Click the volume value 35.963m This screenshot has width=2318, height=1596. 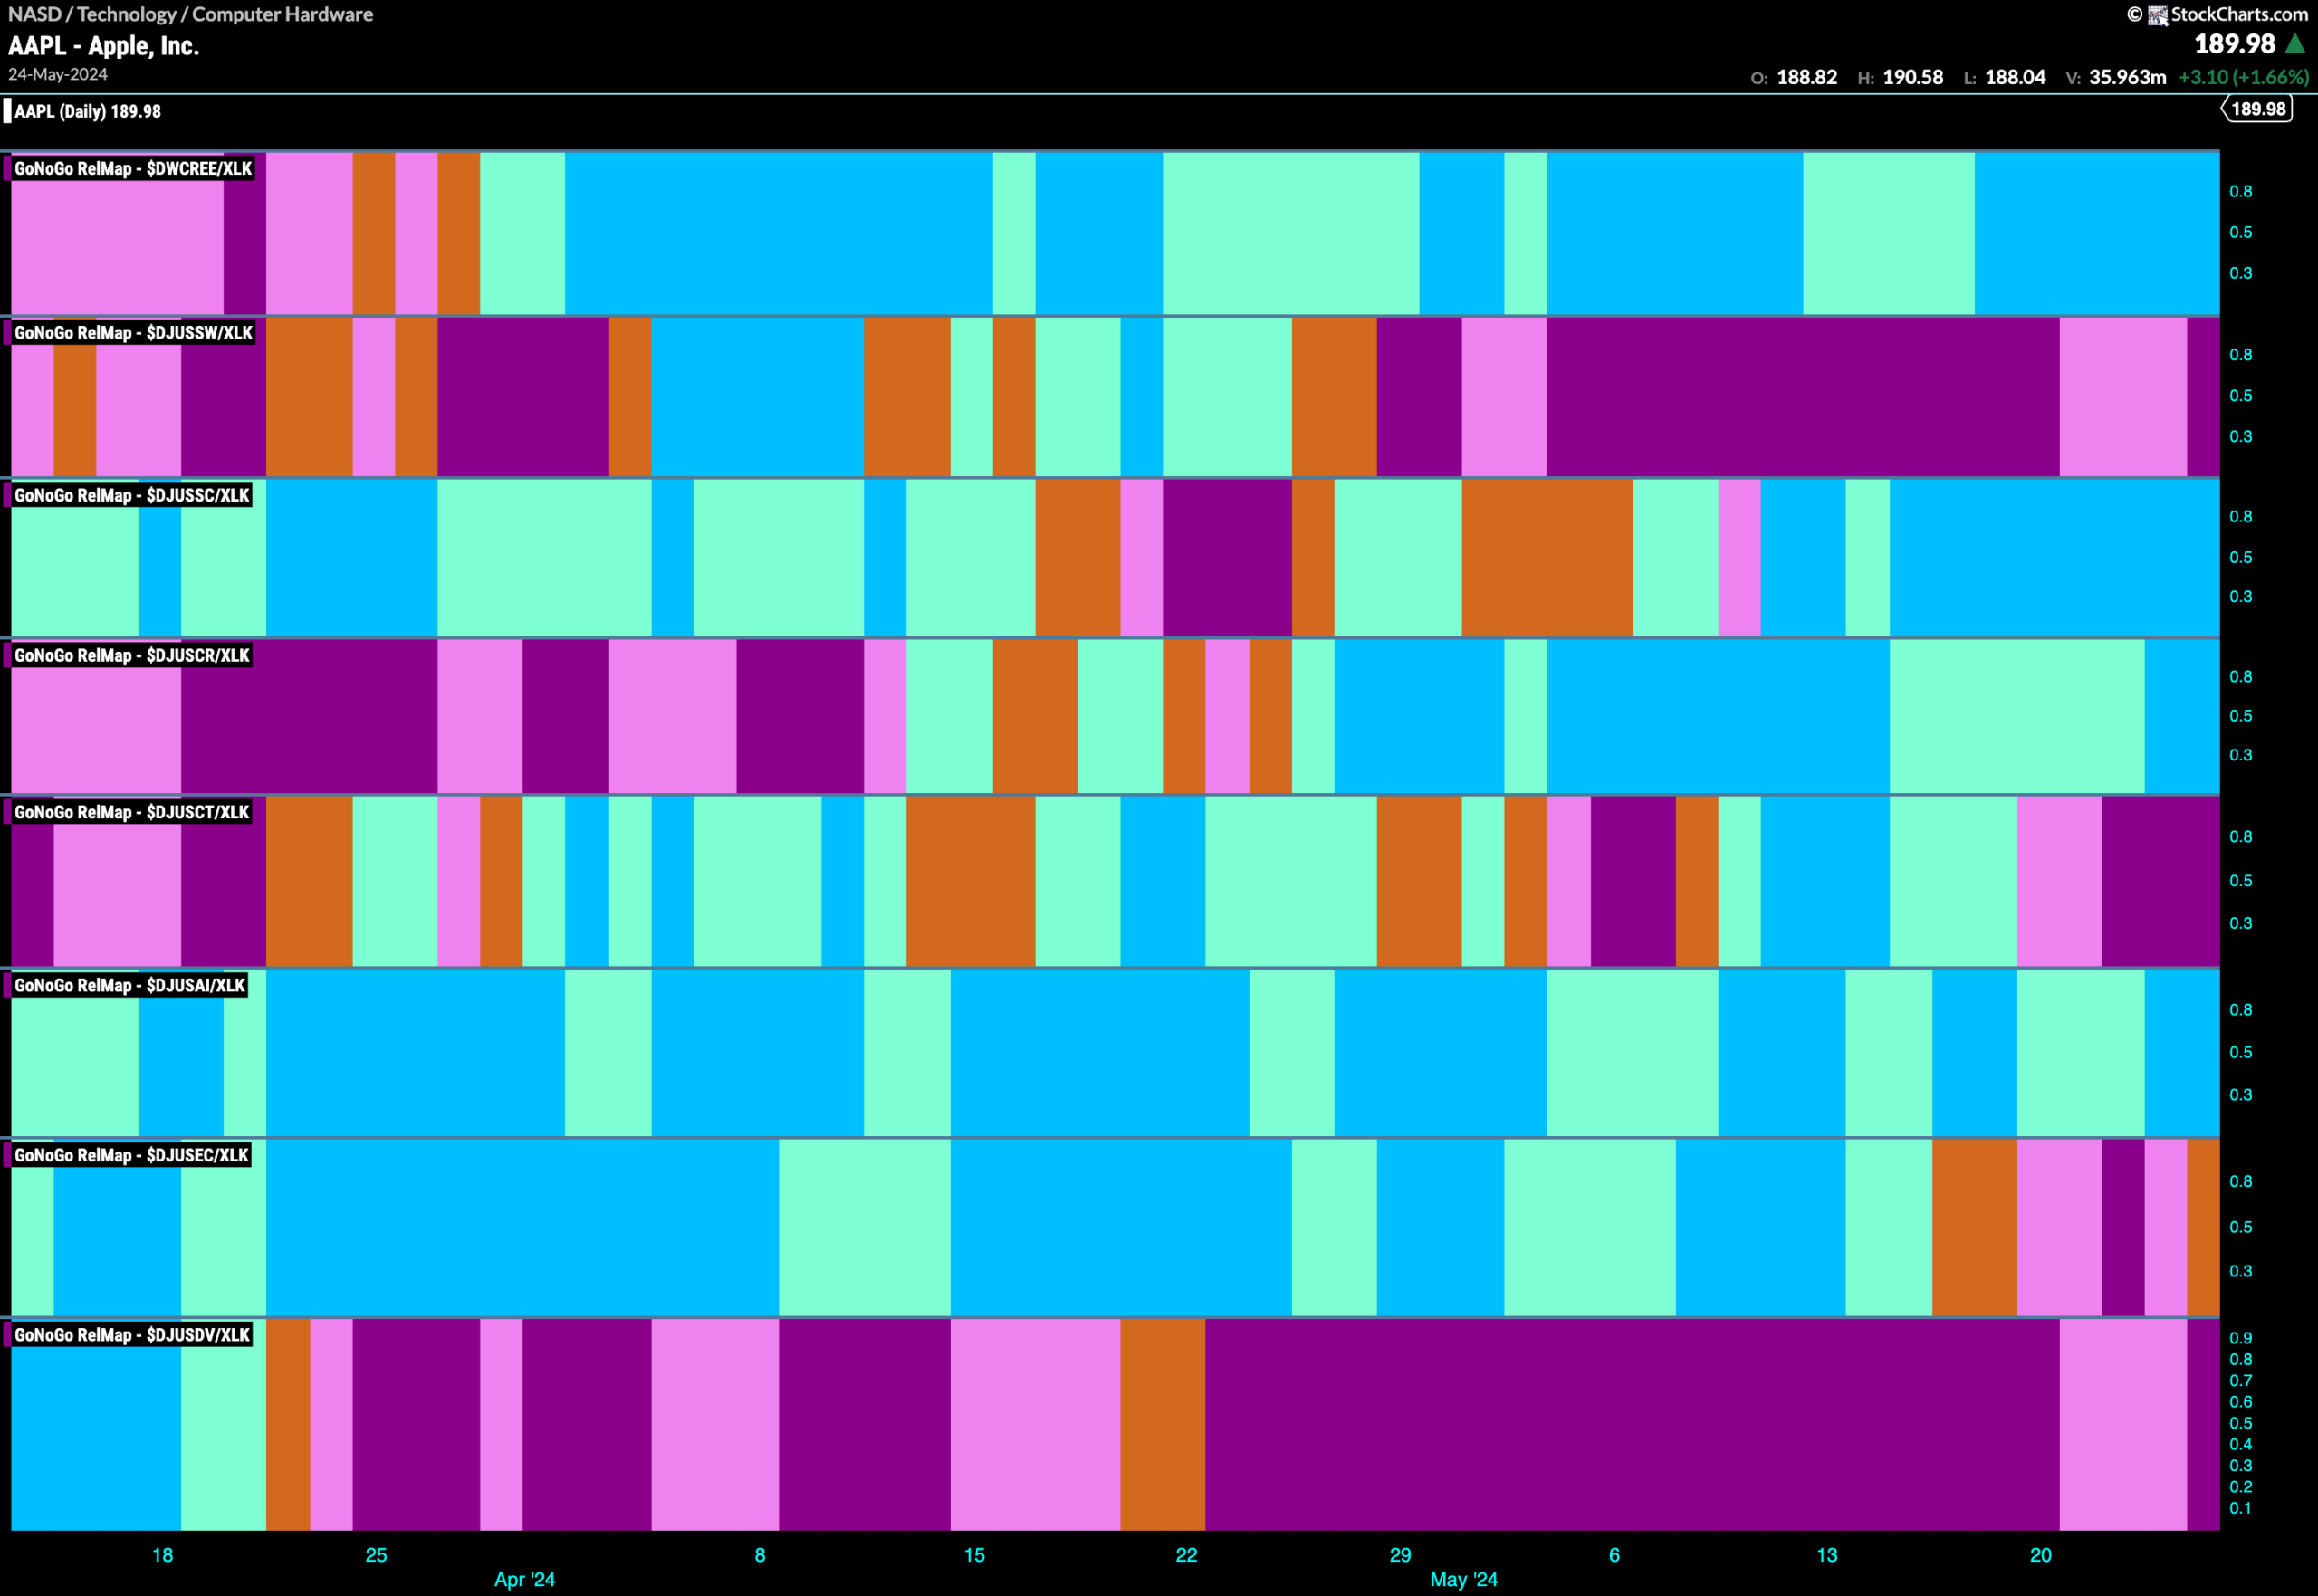click(2127, 77)
